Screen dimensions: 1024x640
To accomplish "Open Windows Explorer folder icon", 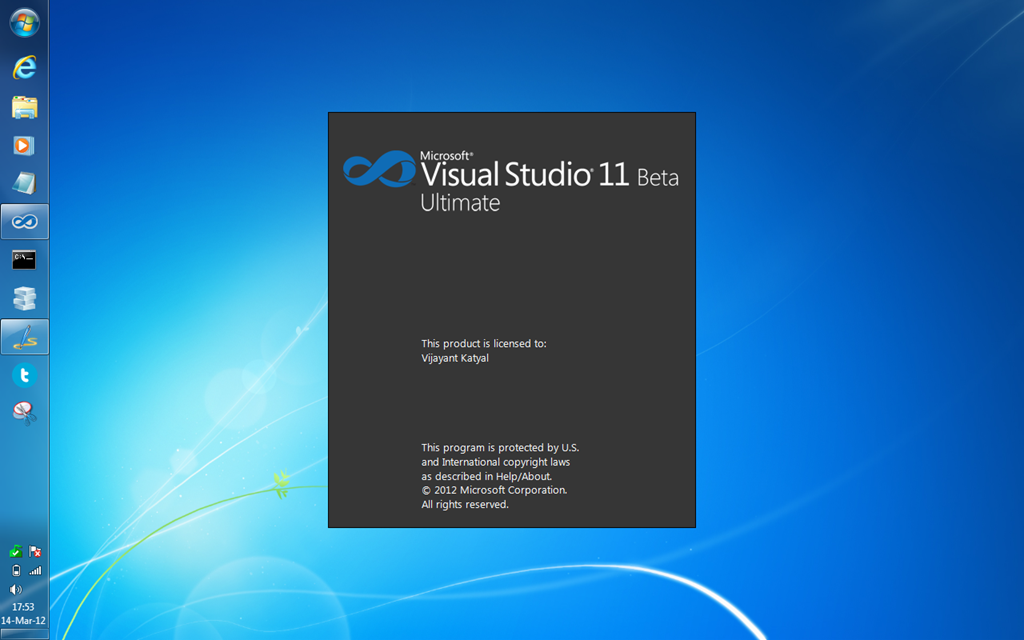I will coord(24,107).
